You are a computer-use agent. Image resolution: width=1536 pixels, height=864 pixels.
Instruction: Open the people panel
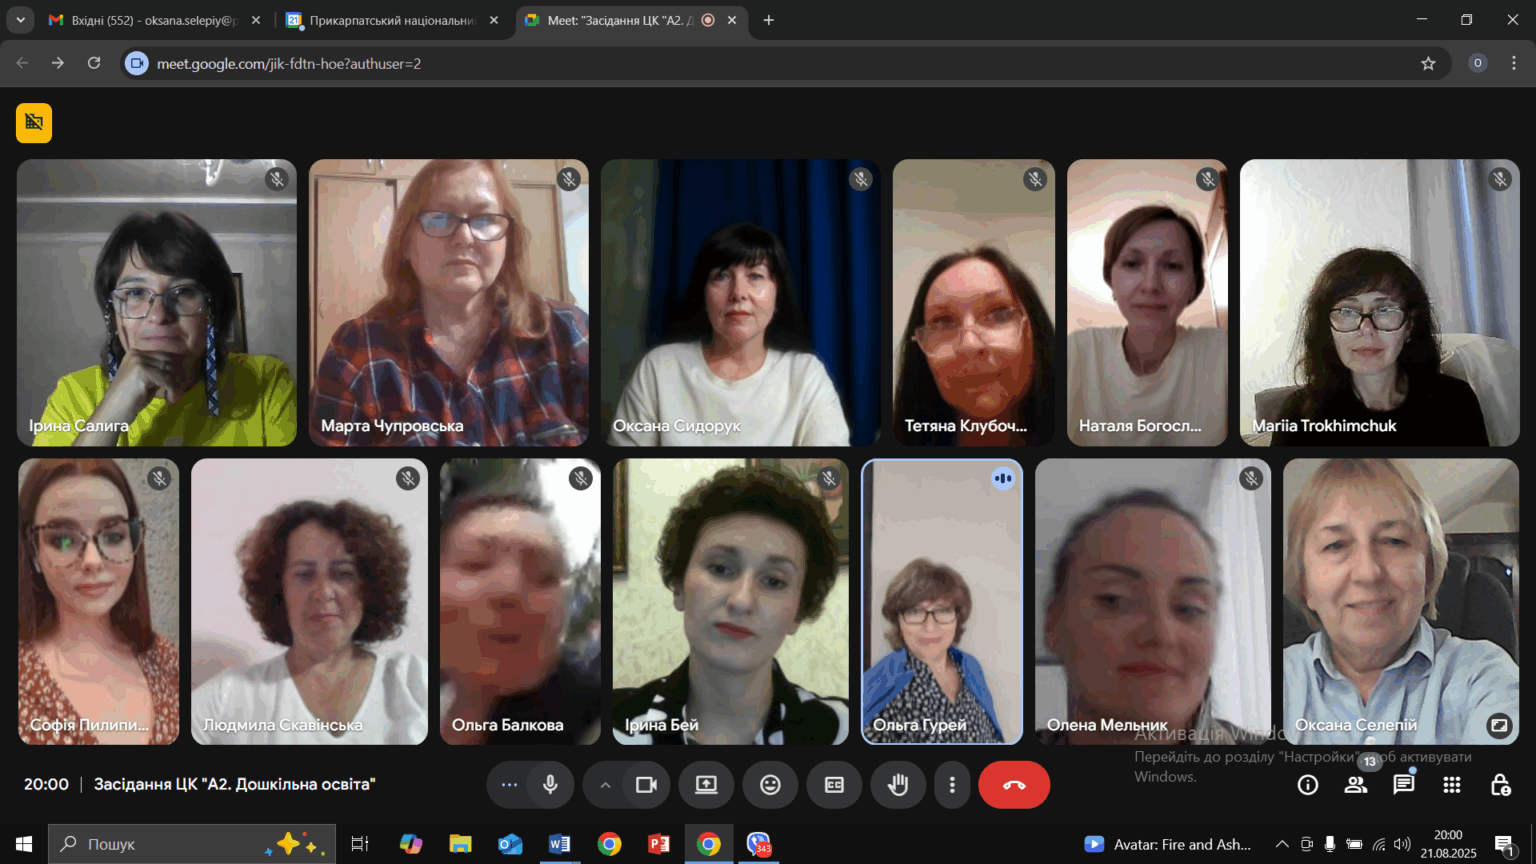tap(1356, 785)
